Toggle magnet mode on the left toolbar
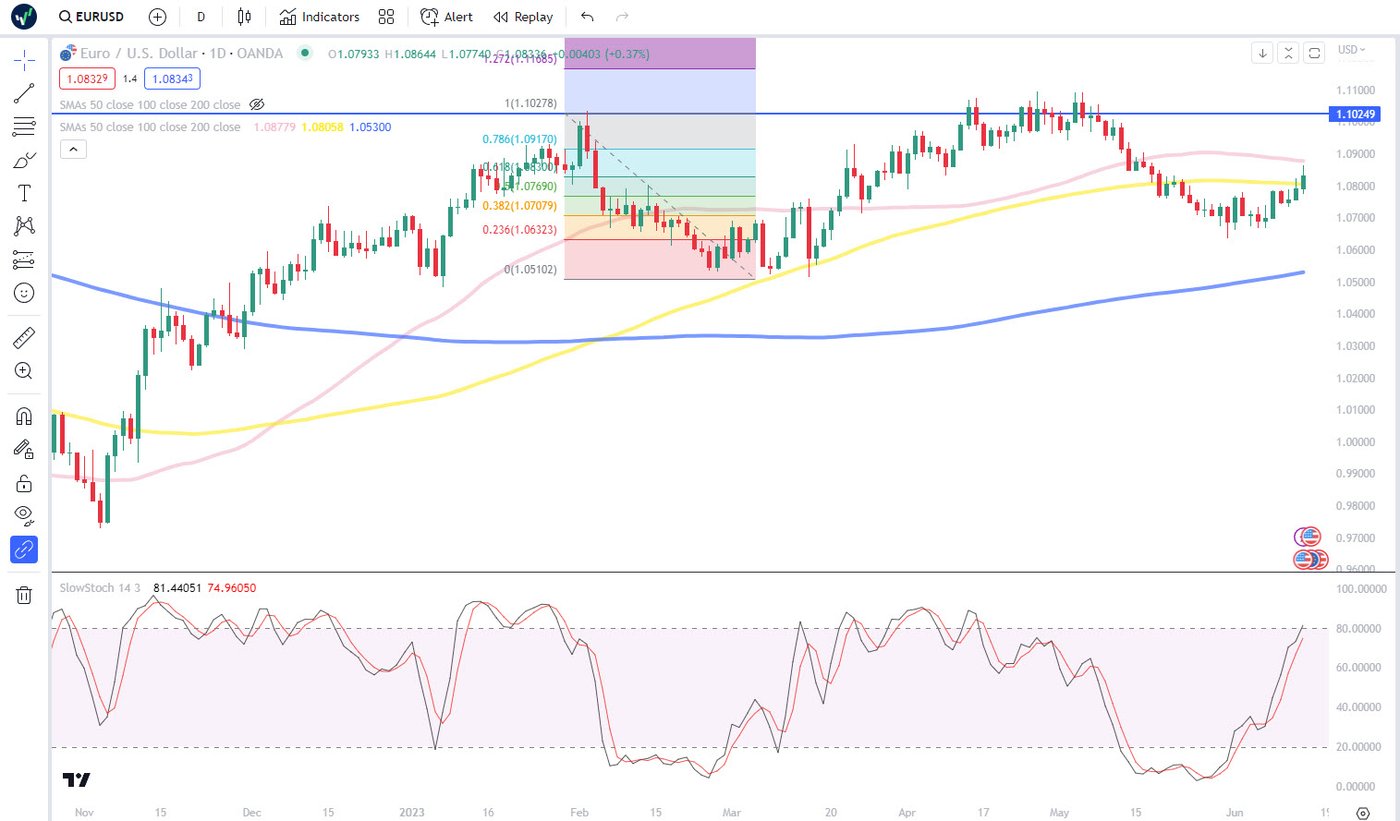The image size is (1400, 821). coord(24,416)
